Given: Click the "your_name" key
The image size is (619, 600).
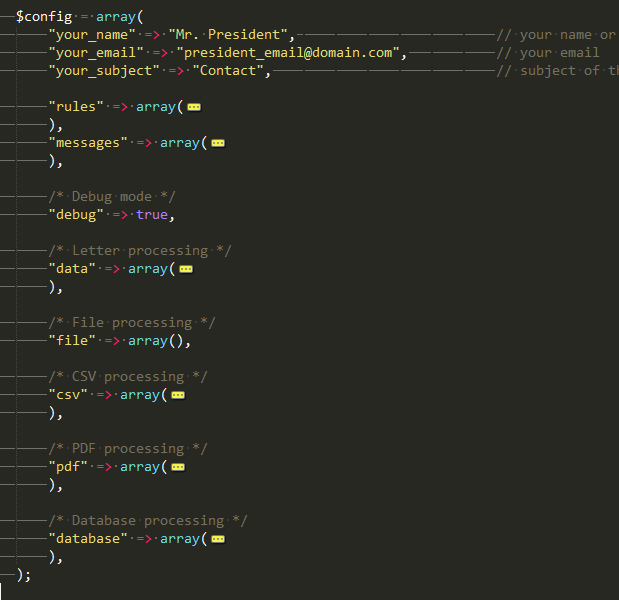Looking at the screenshot, I should coord(92,35).
